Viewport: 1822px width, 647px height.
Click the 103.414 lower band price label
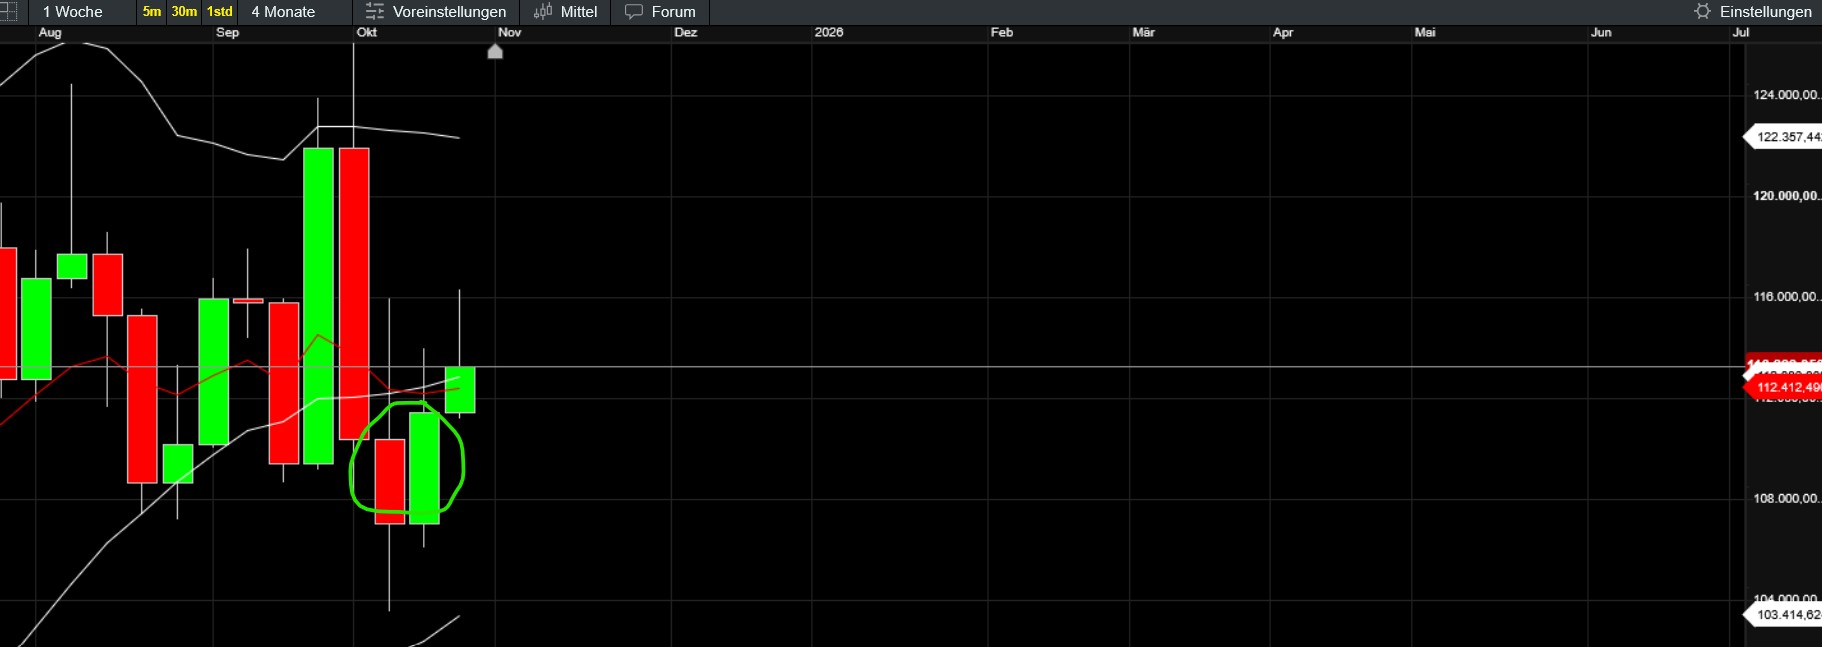coord(1787,615)
